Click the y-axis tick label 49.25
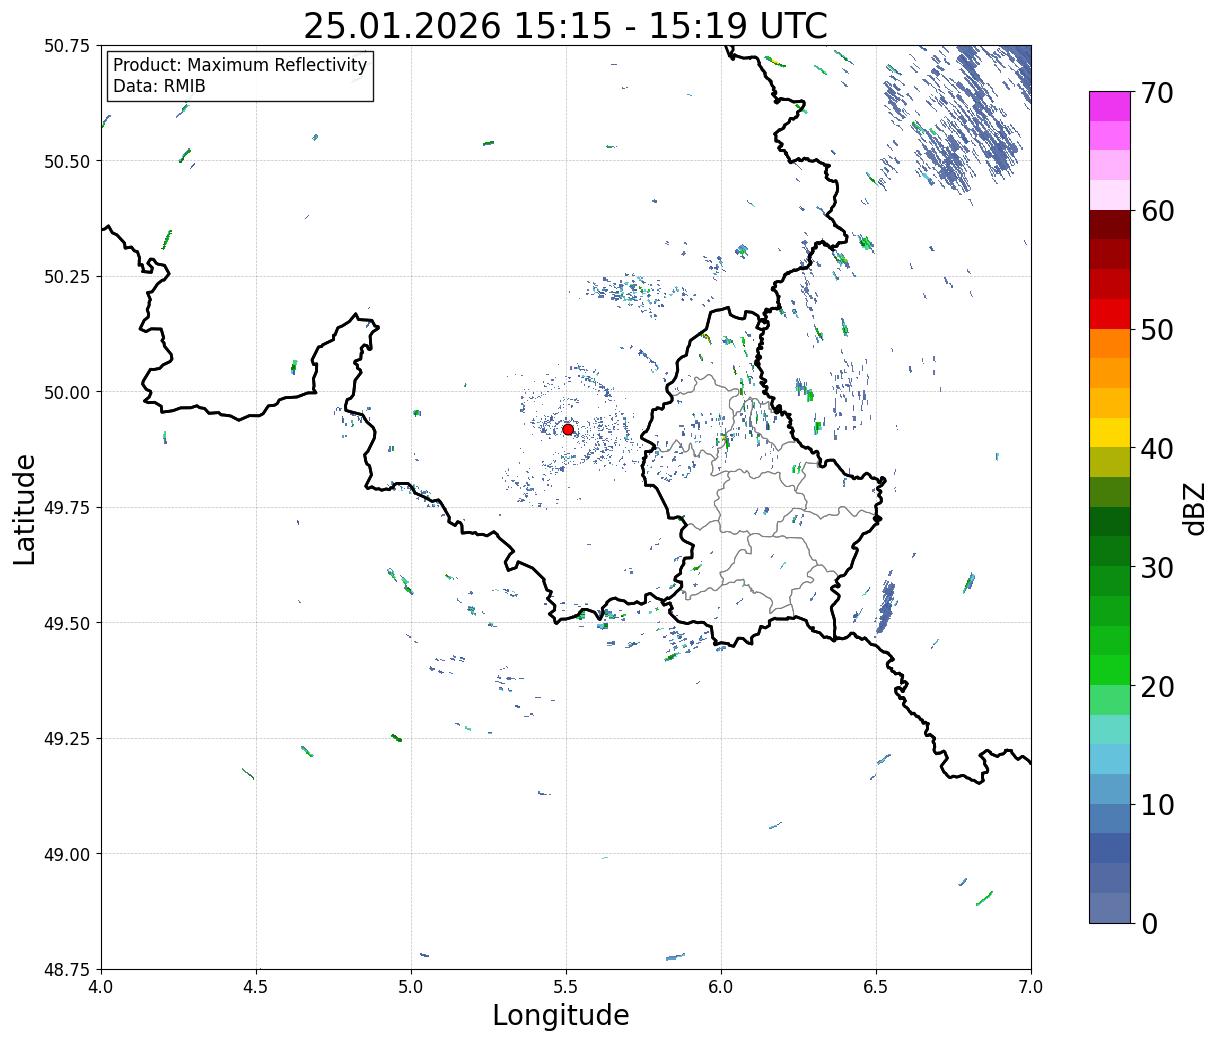 click(x=67, y=739)
